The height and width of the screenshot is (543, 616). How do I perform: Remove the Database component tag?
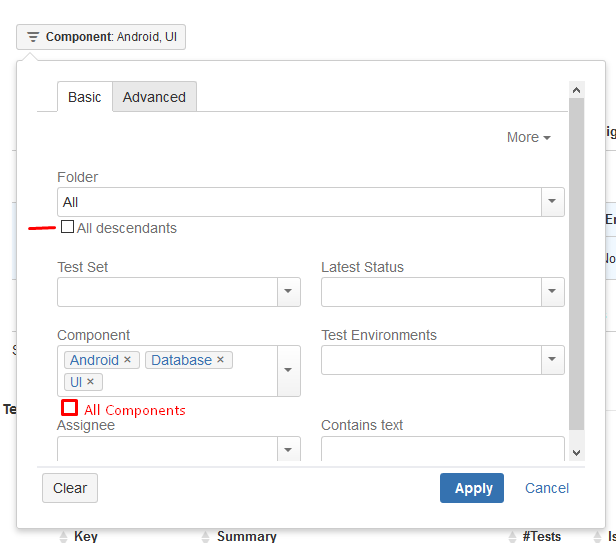tap(220, 360)
